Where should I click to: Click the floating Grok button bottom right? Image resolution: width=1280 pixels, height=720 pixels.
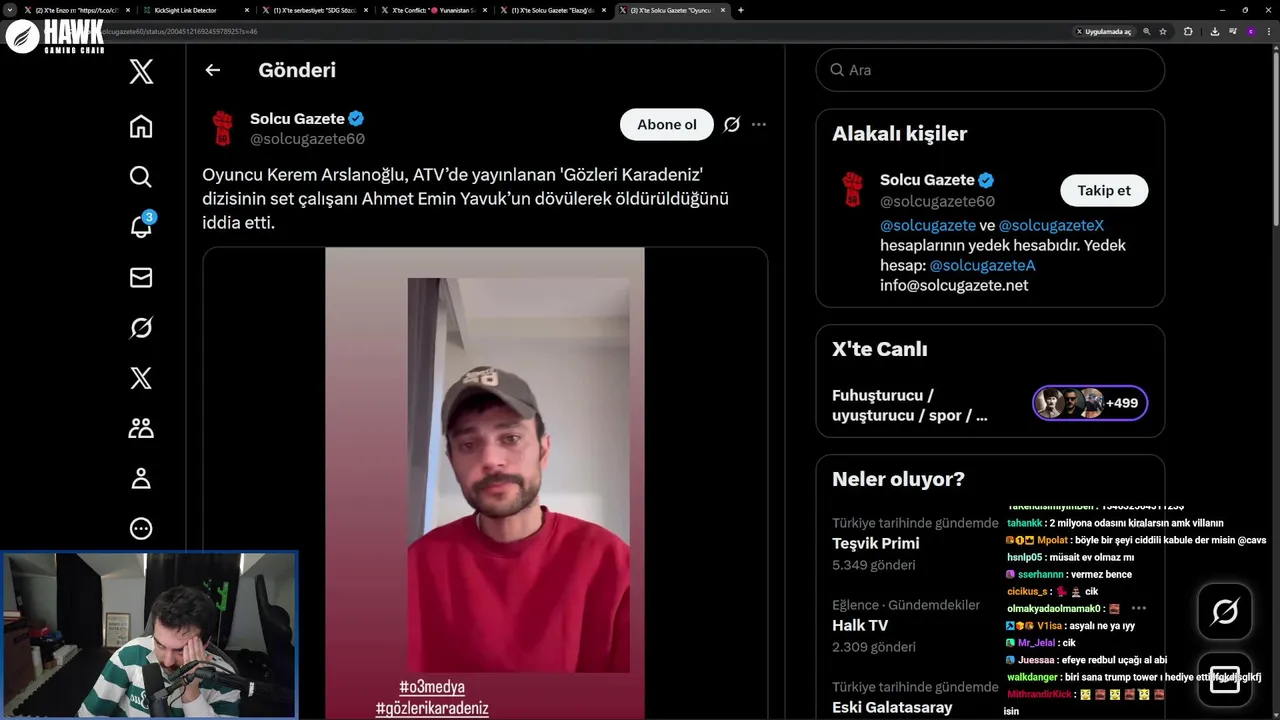click(1225, 611)
